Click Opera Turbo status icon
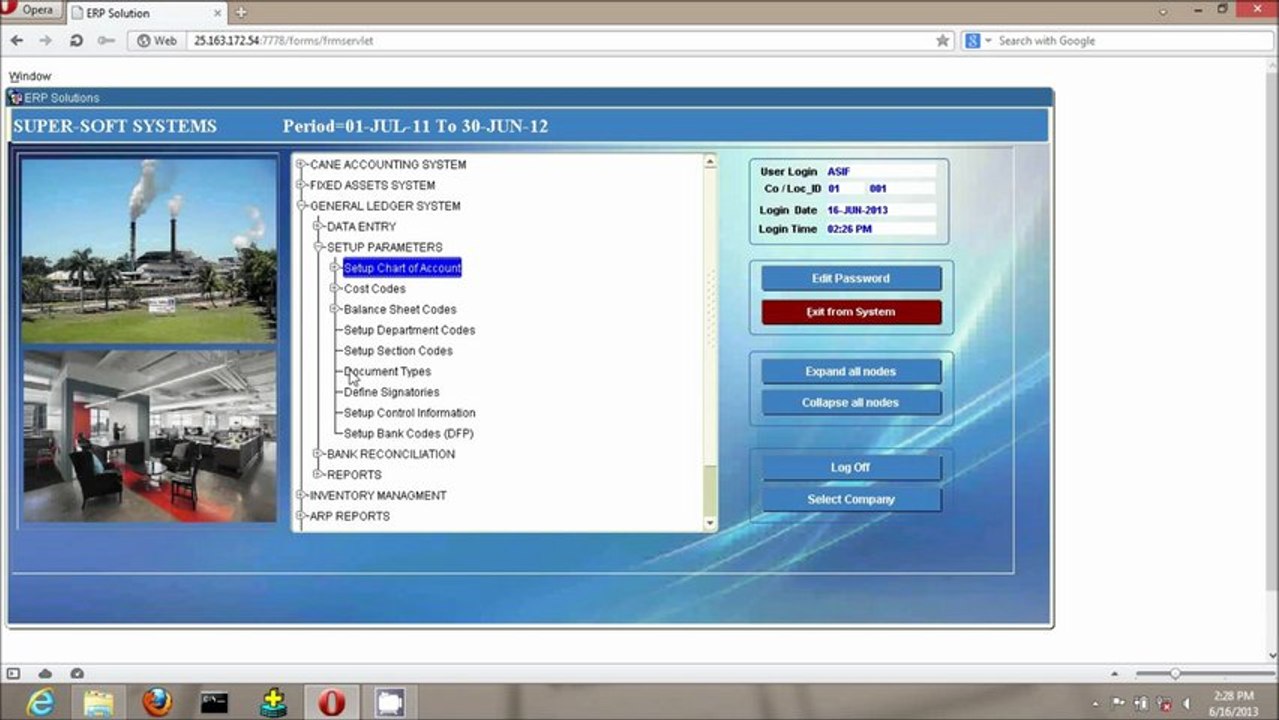 click(77, 674)
